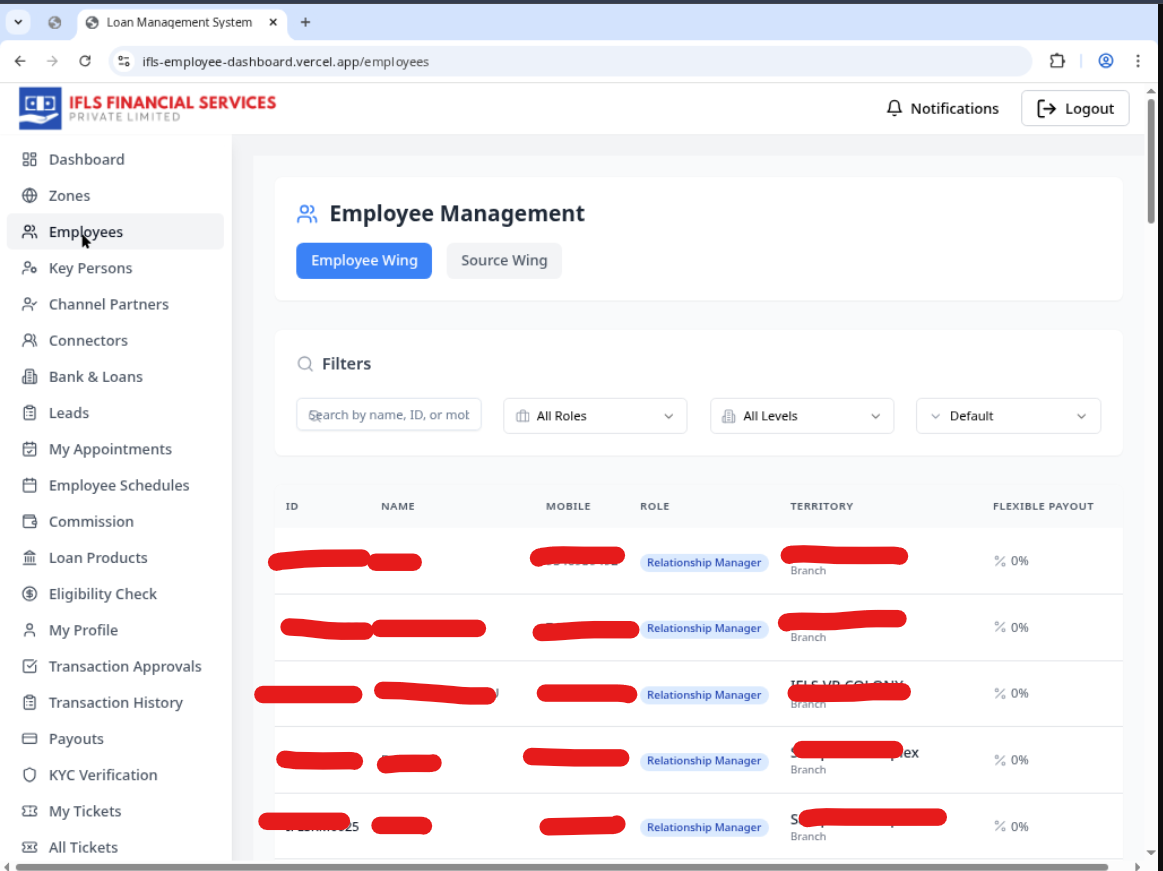Click the search by name input field
This screenshot has width=1163, height=871.
coord(389,415)
